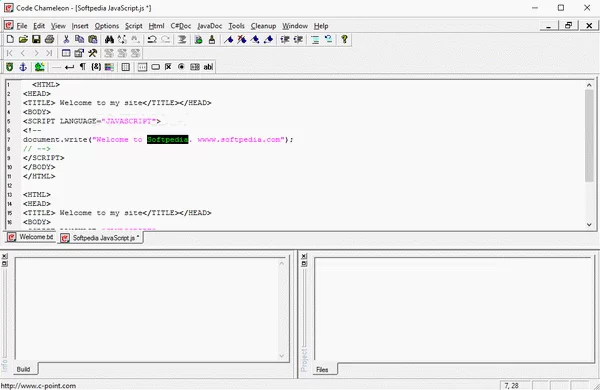600x390 pixels.
Task: Clear bookmarks with the red-crossed flag icon
Action: pos(241,39)
